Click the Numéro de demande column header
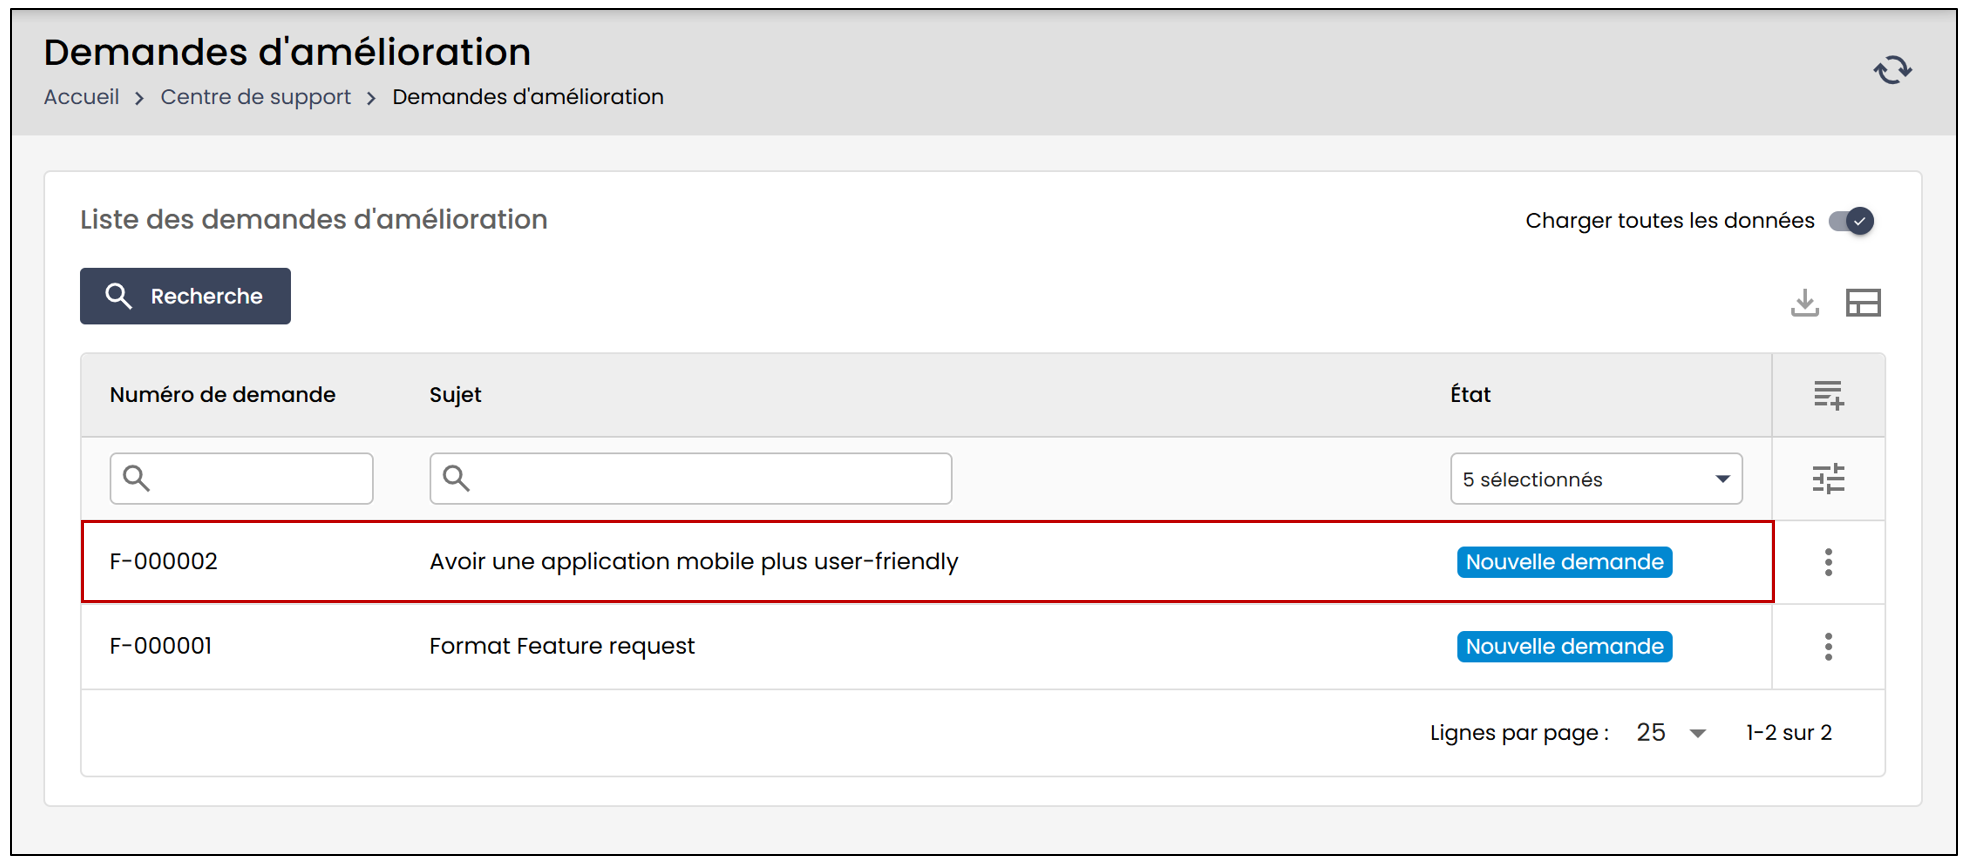The height and width of the screenshot is (863, 1962). coord(222,395)
